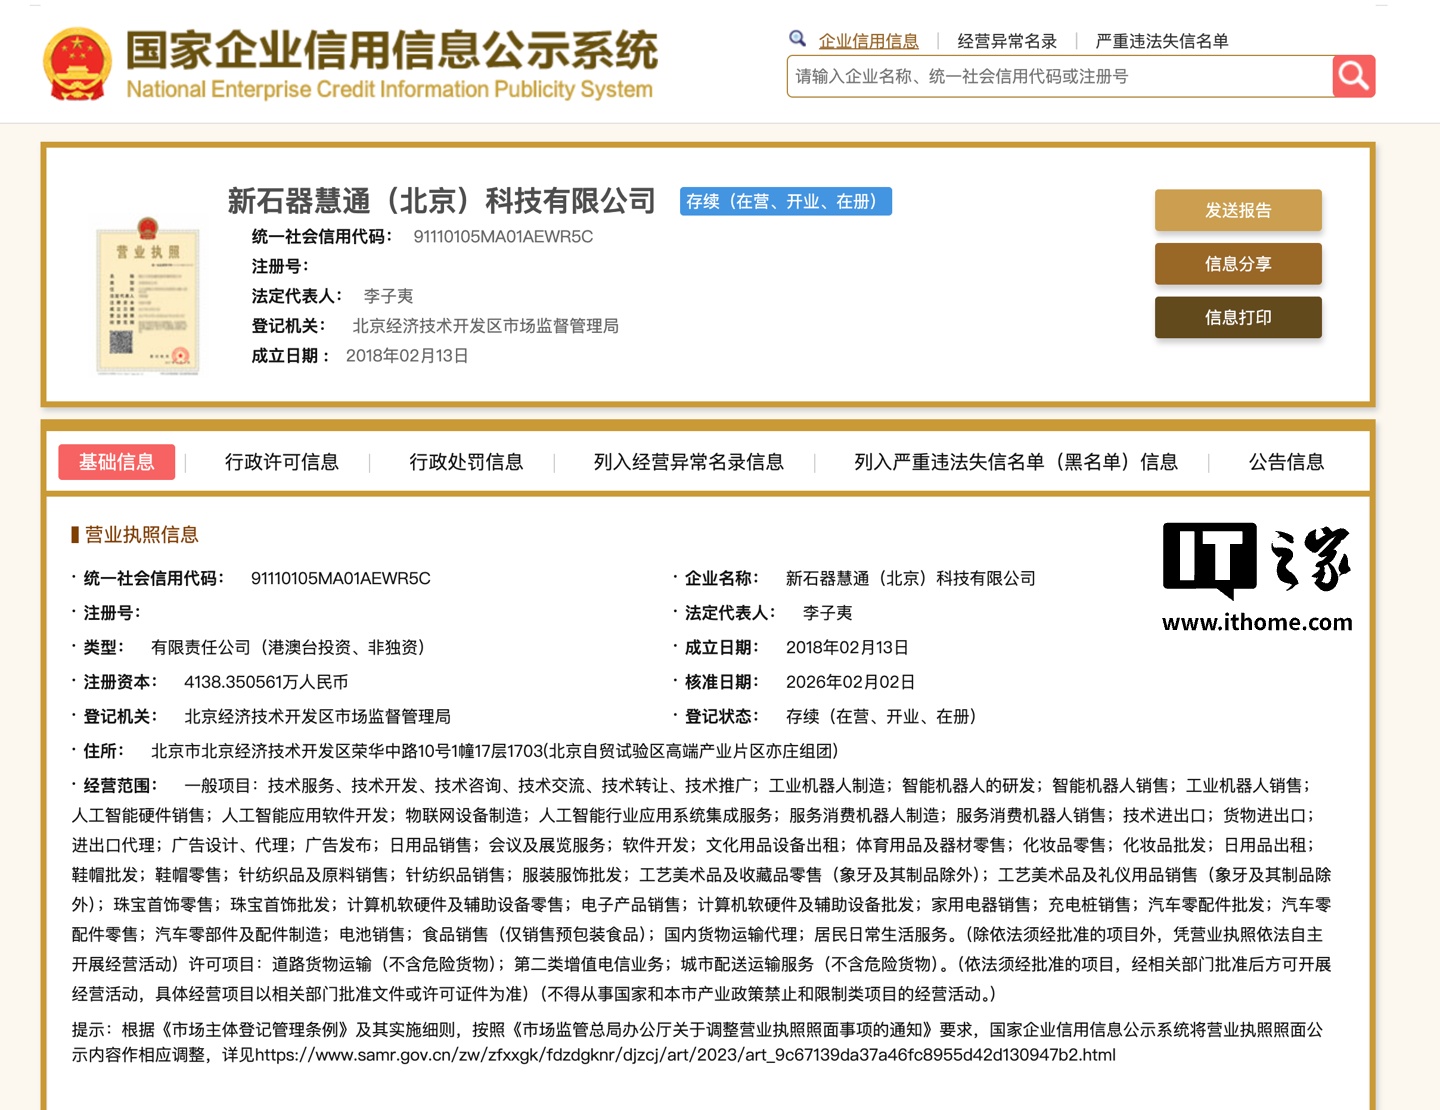Select the 严重违法失信名单 search category
This screenshot has height=1110, width=1440.
(x=1161, y=41)
